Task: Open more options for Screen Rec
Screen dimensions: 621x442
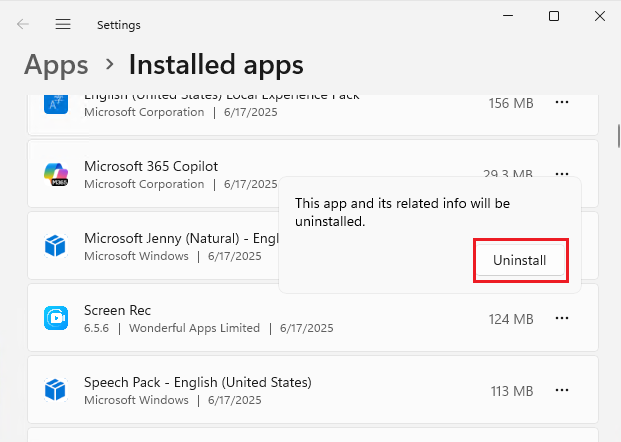Action: 562,318
